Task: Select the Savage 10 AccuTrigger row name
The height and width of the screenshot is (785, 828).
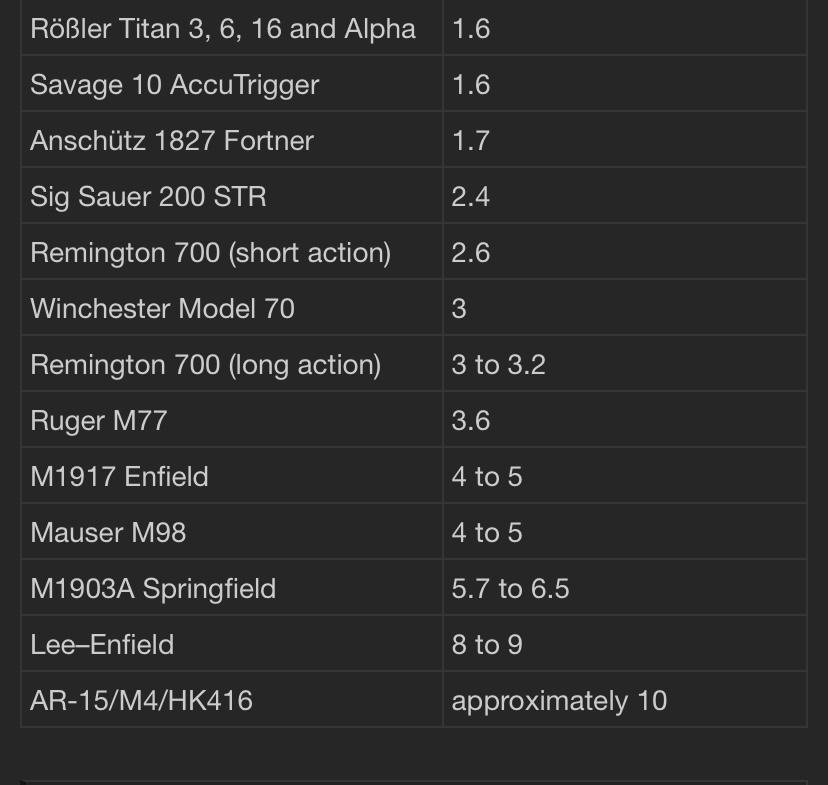Action: pos(175,85)
